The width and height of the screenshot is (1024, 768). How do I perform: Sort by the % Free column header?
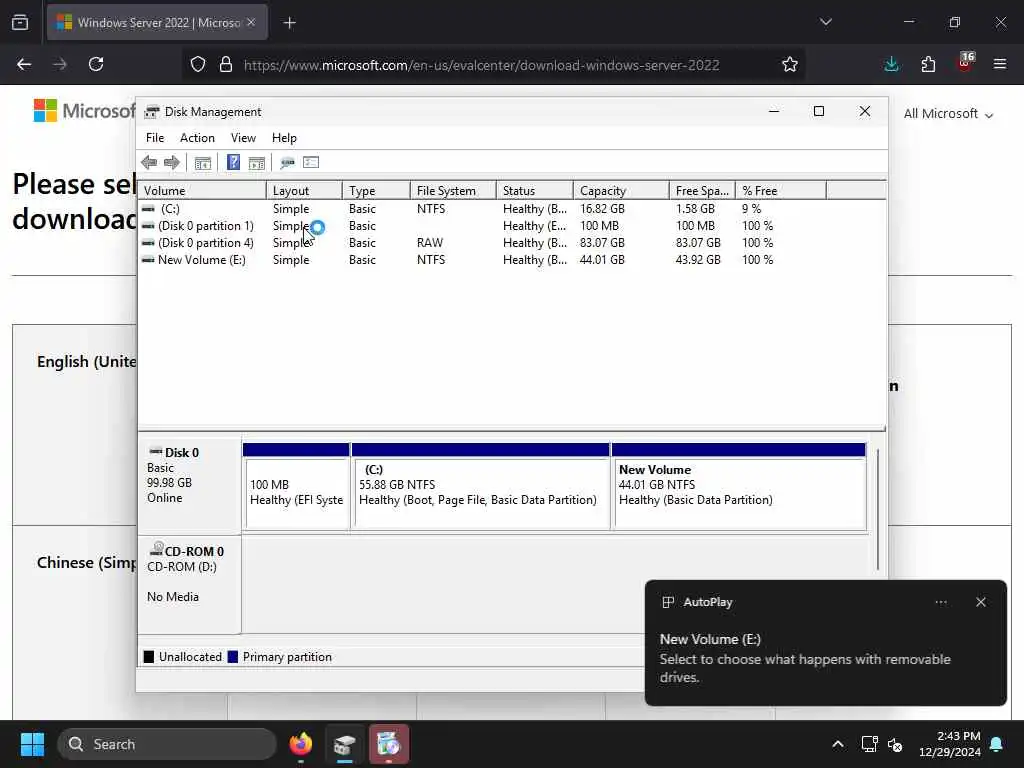(781, 191)
